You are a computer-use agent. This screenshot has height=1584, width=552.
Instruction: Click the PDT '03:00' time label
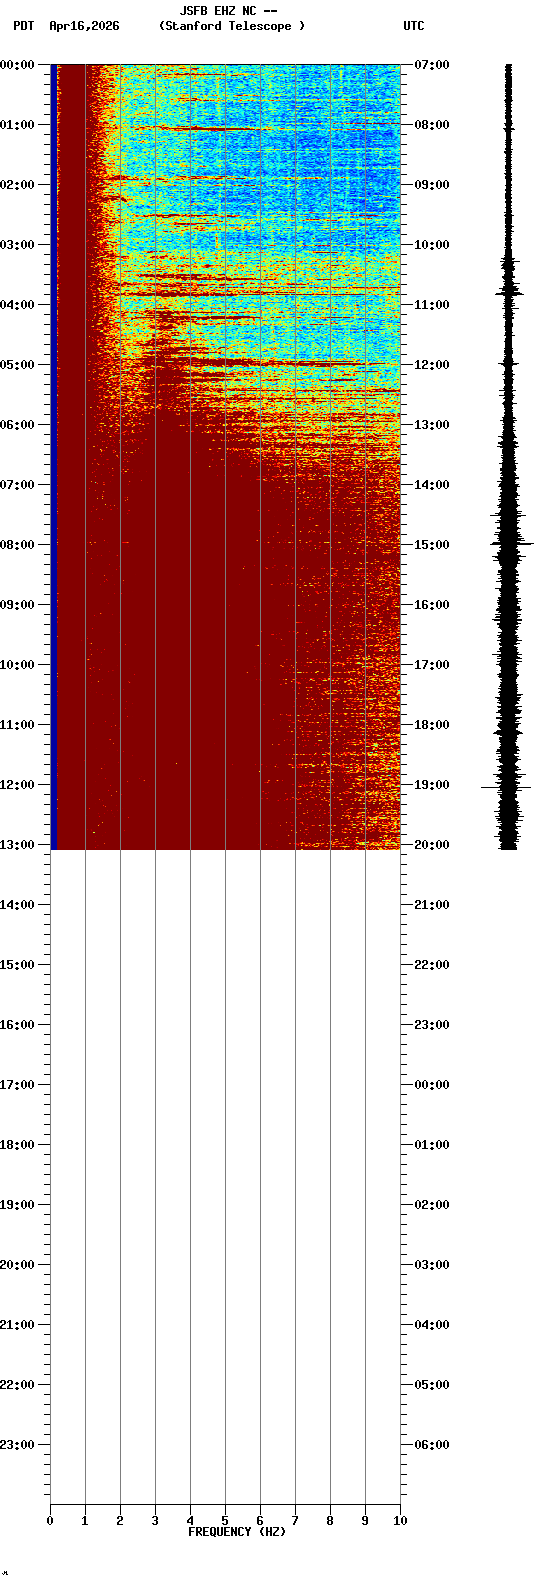(17, 245)
